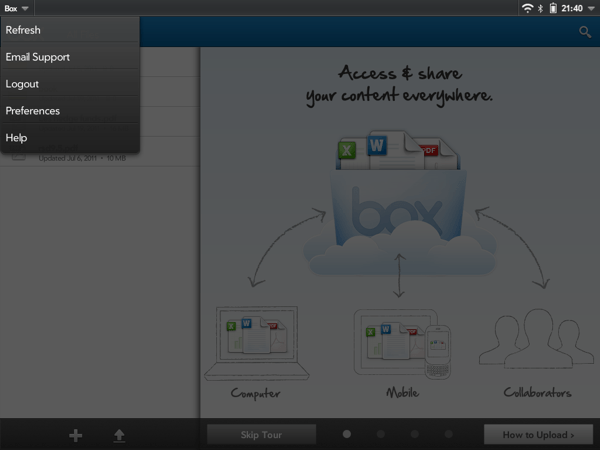The image size is (600, 450).
Task: Open the search magnifier icon
Action: [585, 32]
